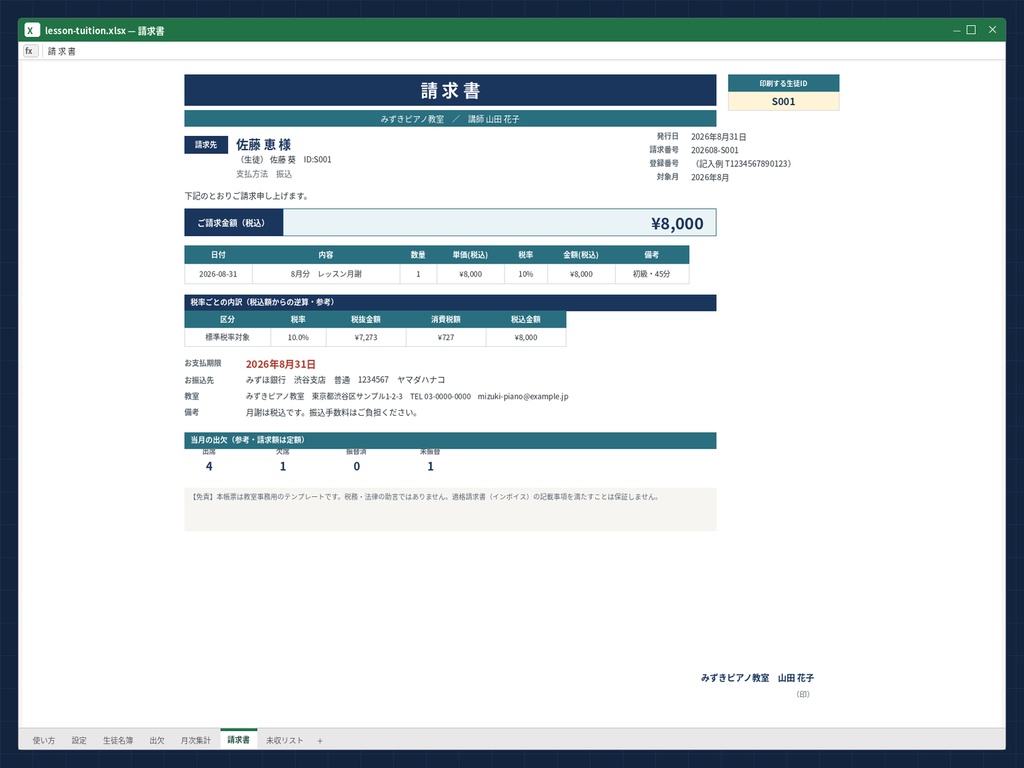Click the line item tax rate 10%
Image resolution: width=1024 pixels, height=768 pixels.
tap(526, 274)
